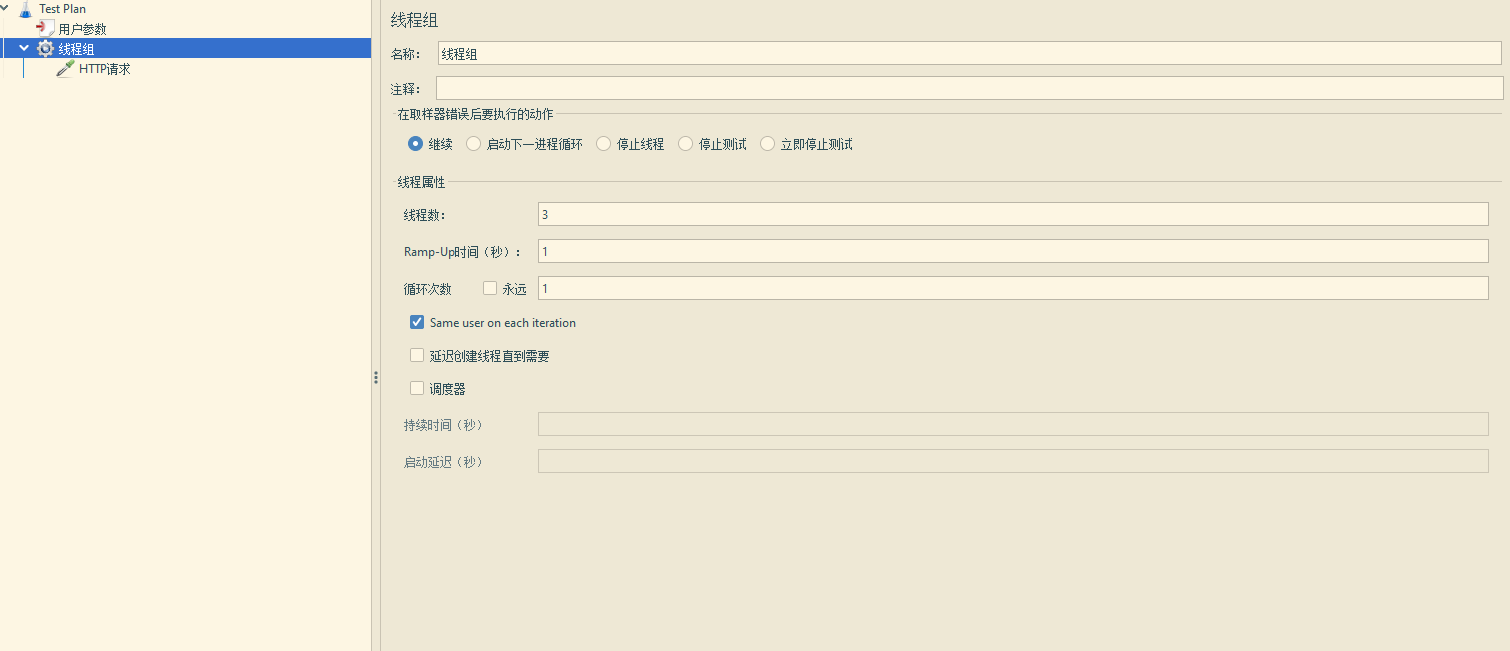Click the 循环次数 input field
The image size is (1510, 651).
(1013, 288)
